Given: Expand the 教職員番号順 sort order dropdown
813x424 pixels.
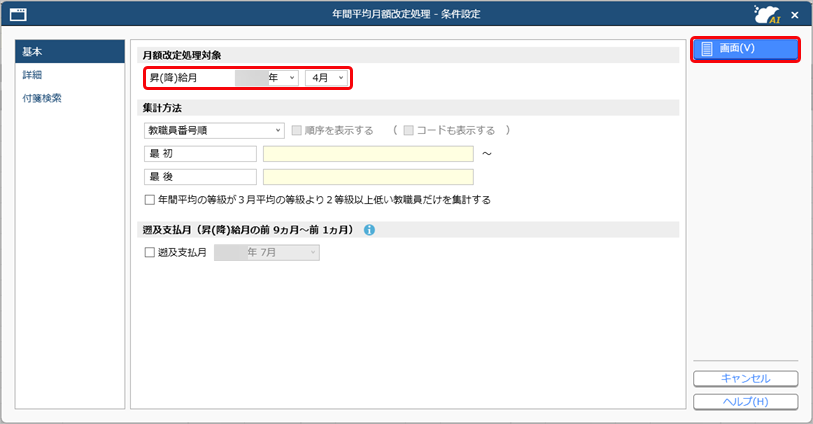Looking at the screenshot, I should point(214,130).
